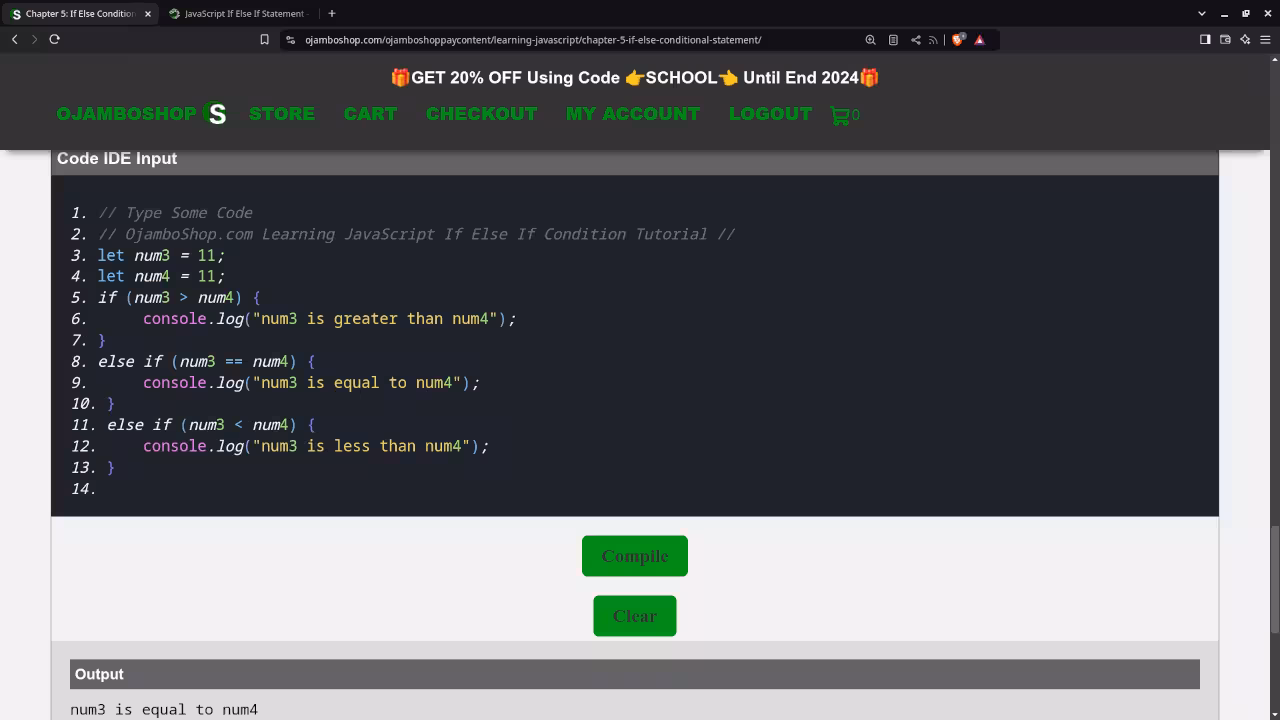This screenshot has height=720, width=1280.
Task: Open the Brave Wallet icon
Action: coord(1225,40)
